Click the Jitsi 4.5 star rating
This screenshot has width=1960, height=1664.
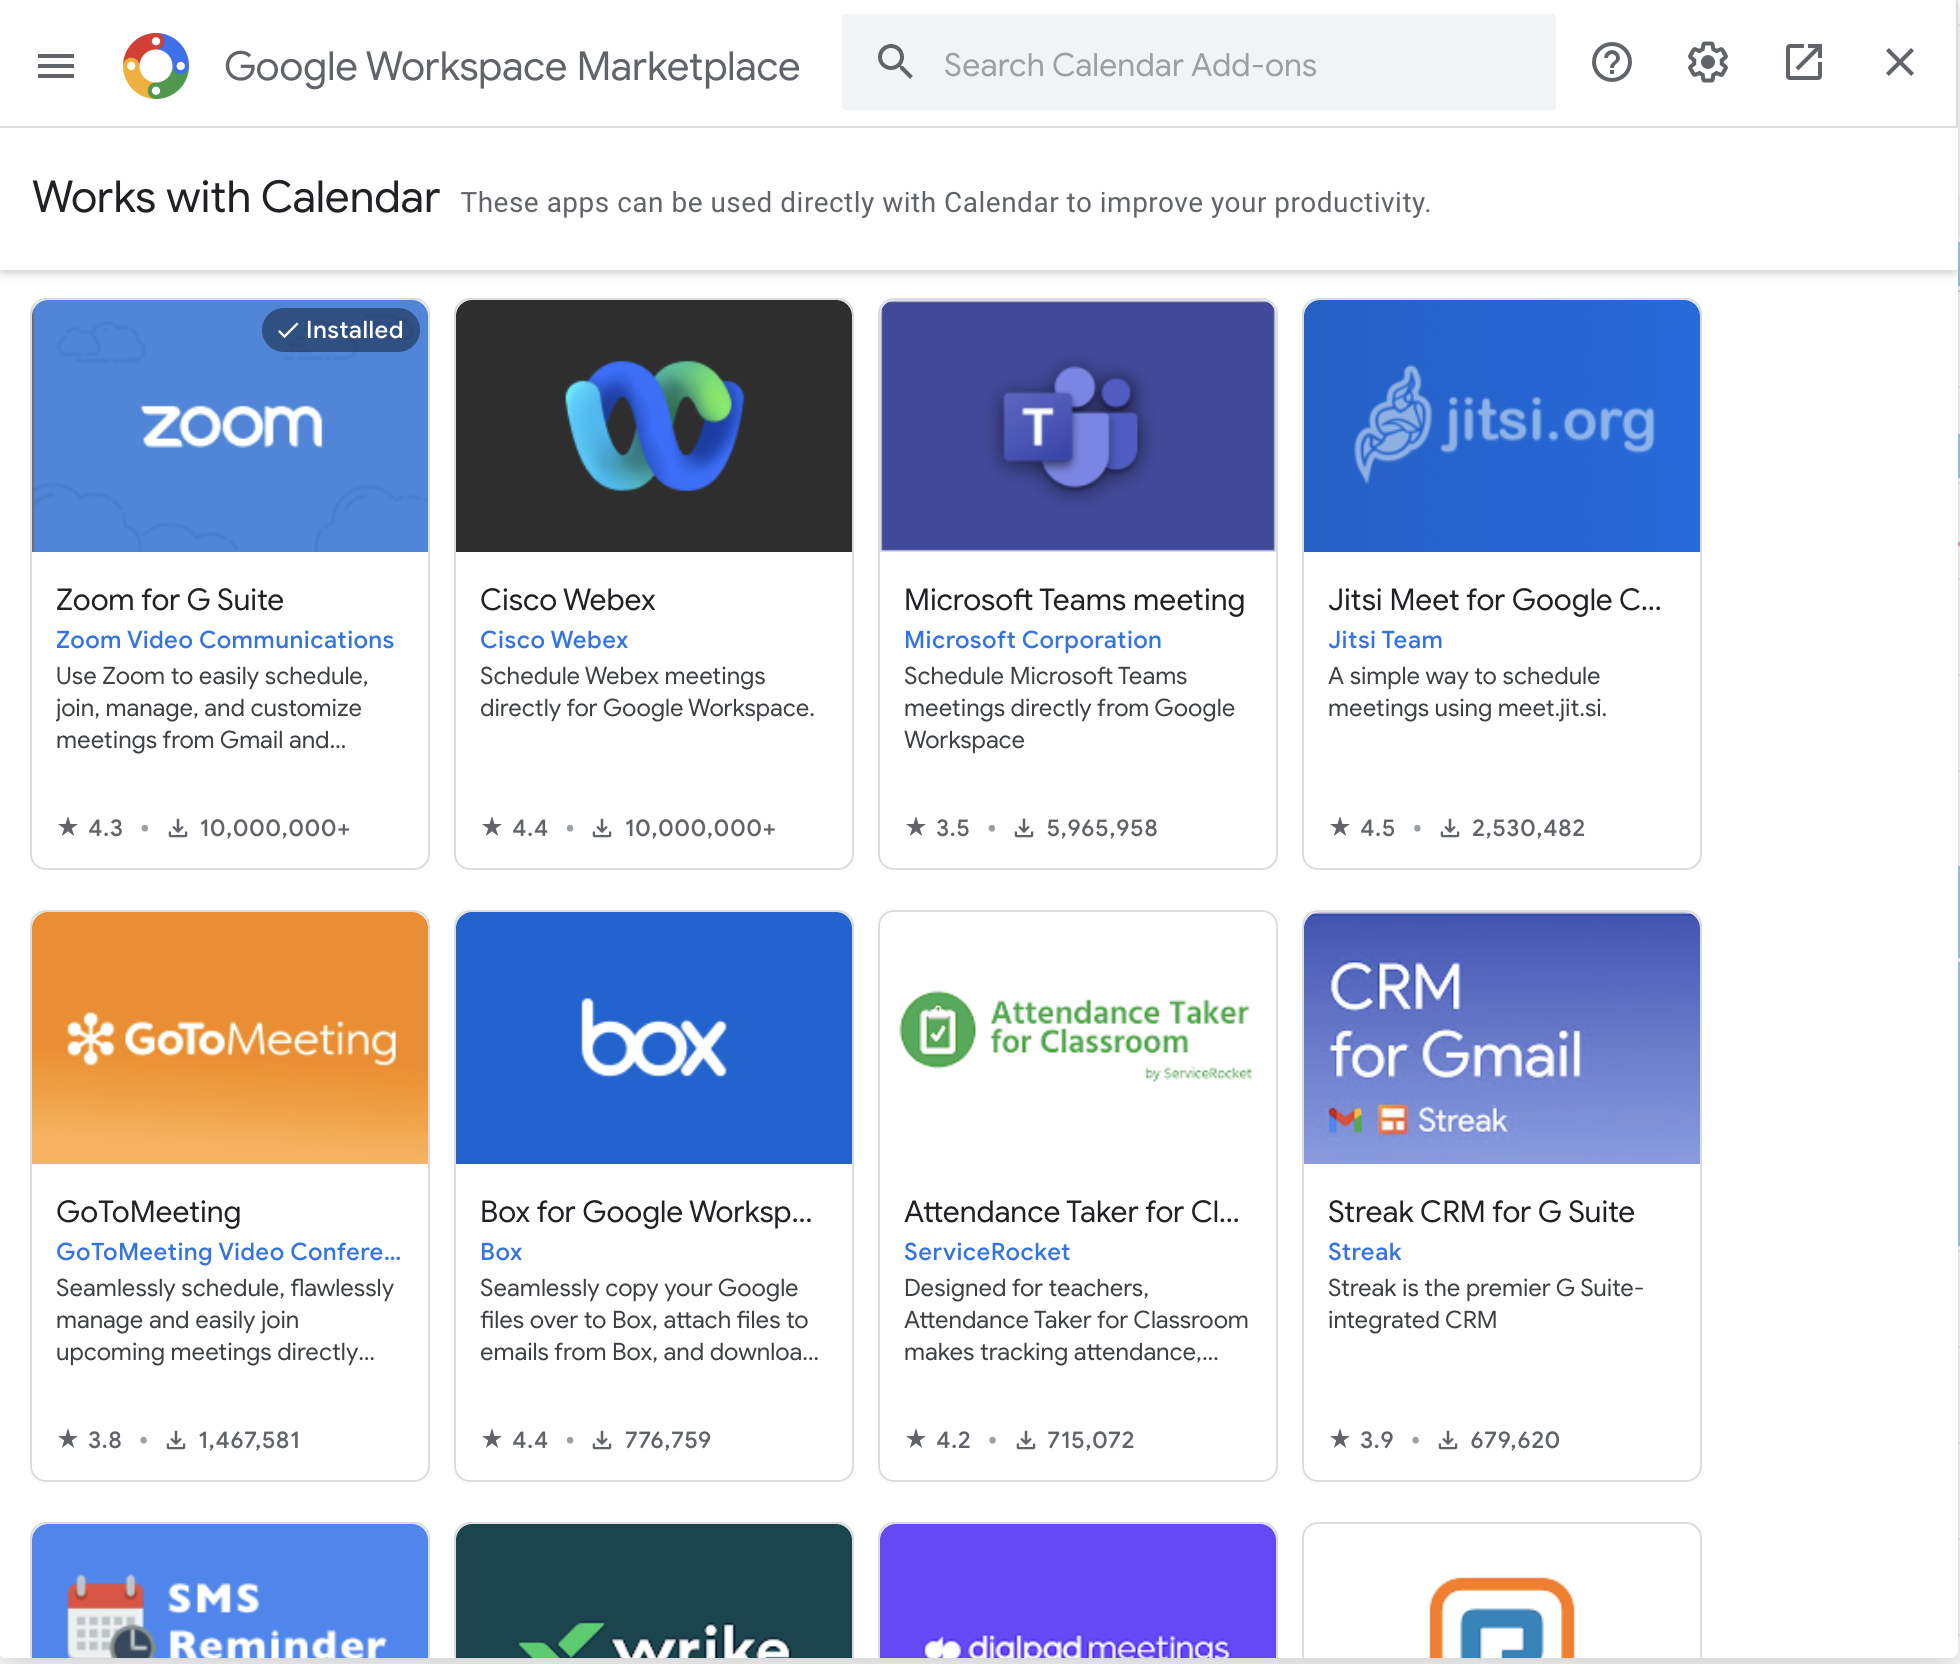(x=1362, y=828)
